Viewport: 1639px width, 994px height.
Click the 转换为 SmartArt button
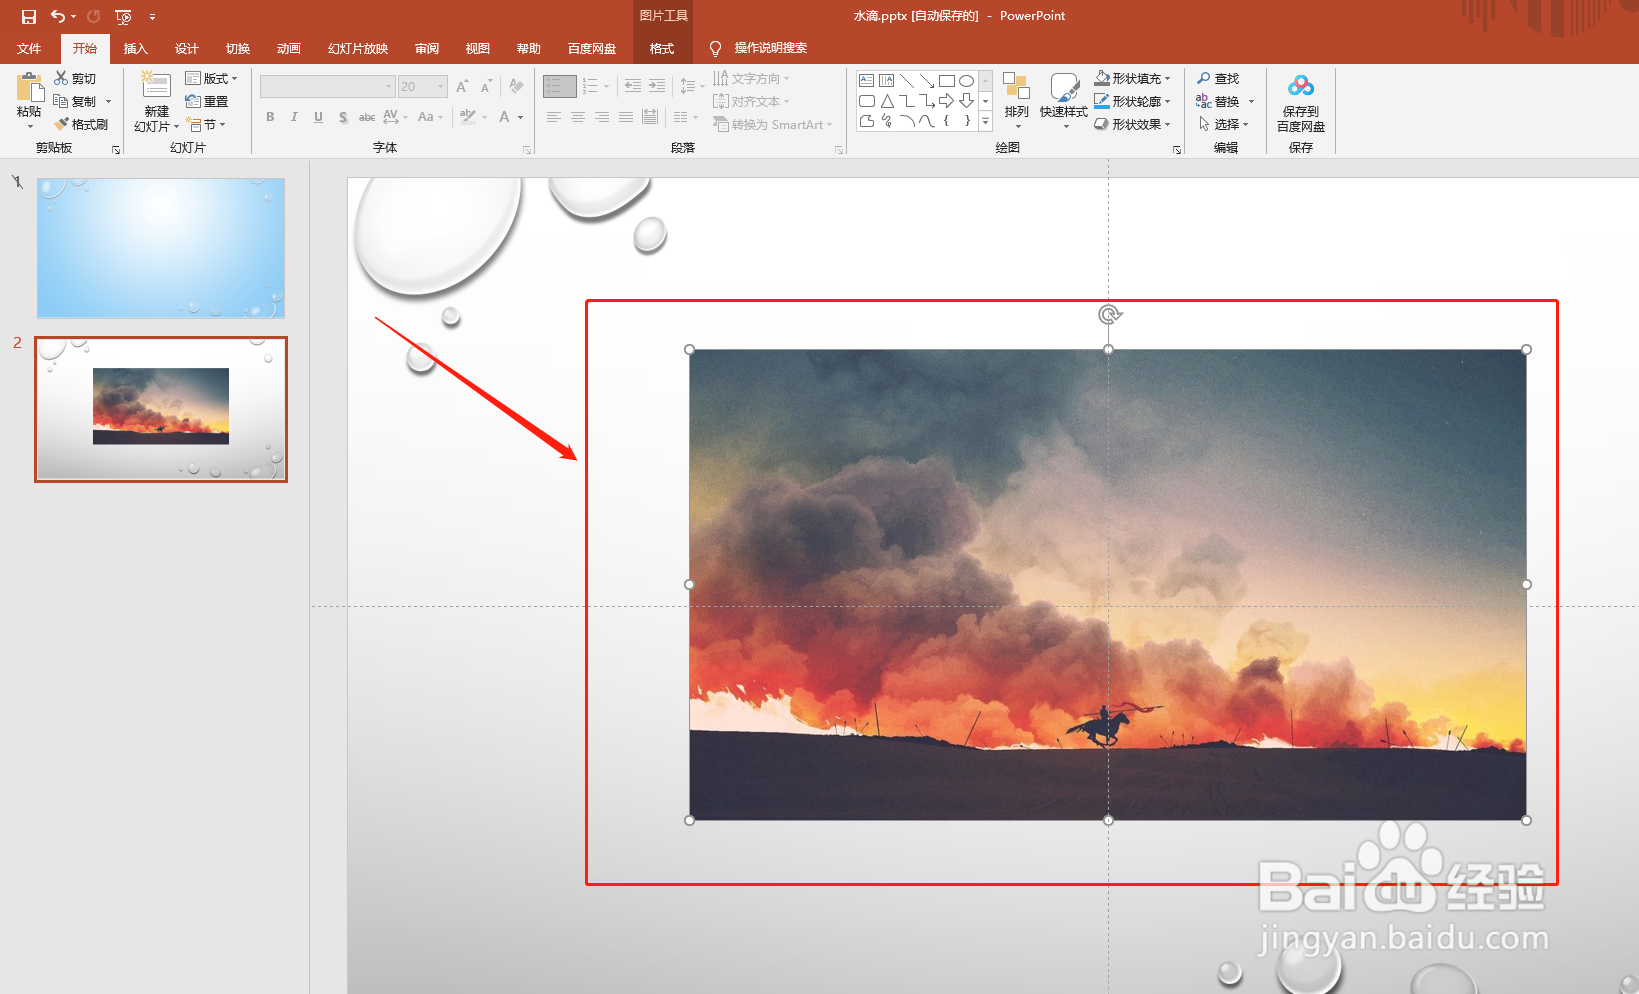tap(772, 124)
